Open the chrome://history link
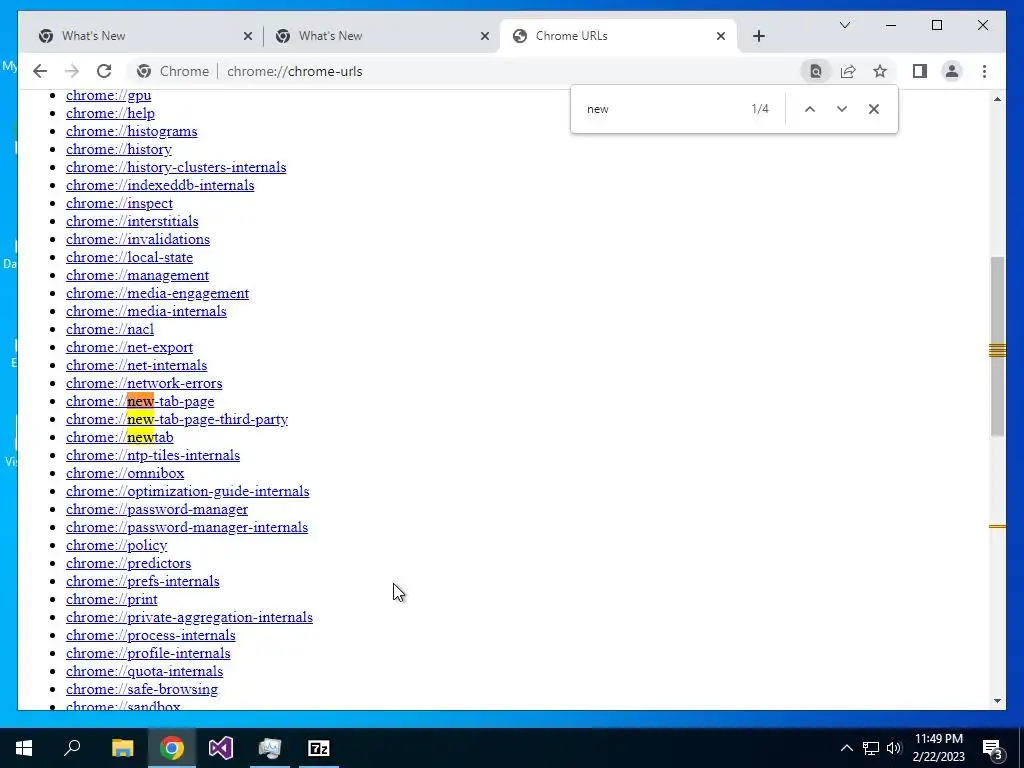 [x=119, y=149]
